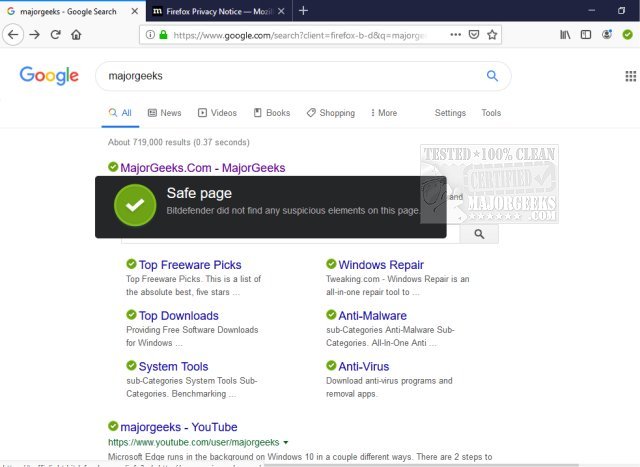Open the Firefox Library icon
This screenshot has height=467, width=640.
[565, 35]
